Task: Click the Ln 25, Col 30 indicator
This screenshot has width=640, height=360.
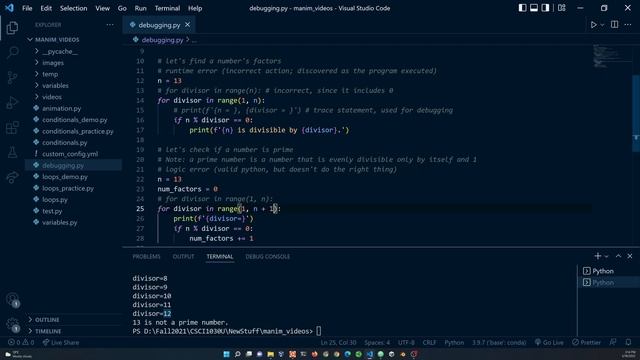Action: [x=338, y=342]
